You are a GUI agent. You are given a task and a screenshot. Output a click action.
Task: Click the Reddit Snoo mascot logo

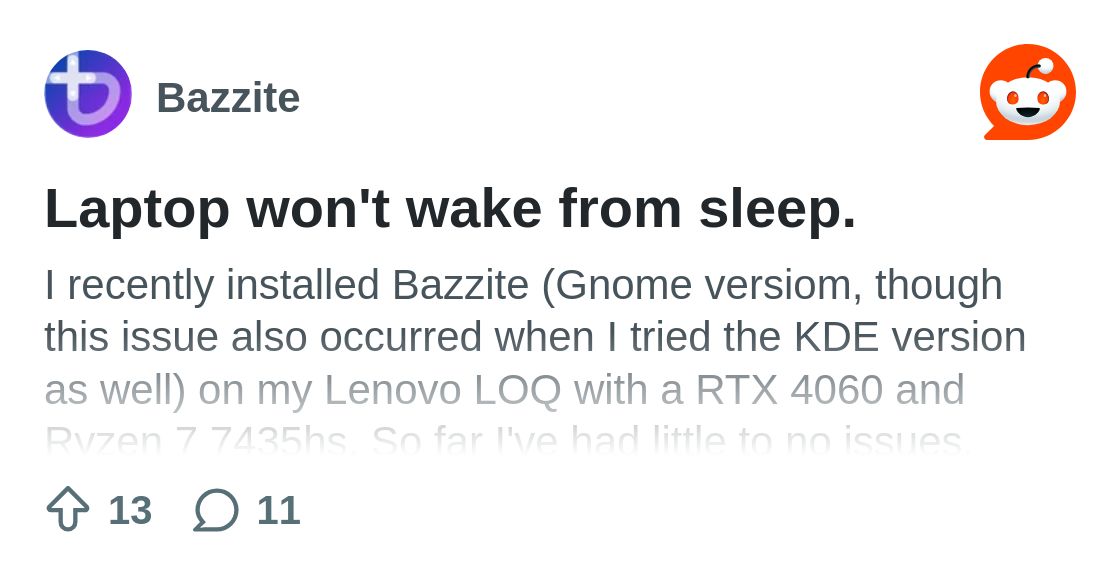pos(1027,93)
